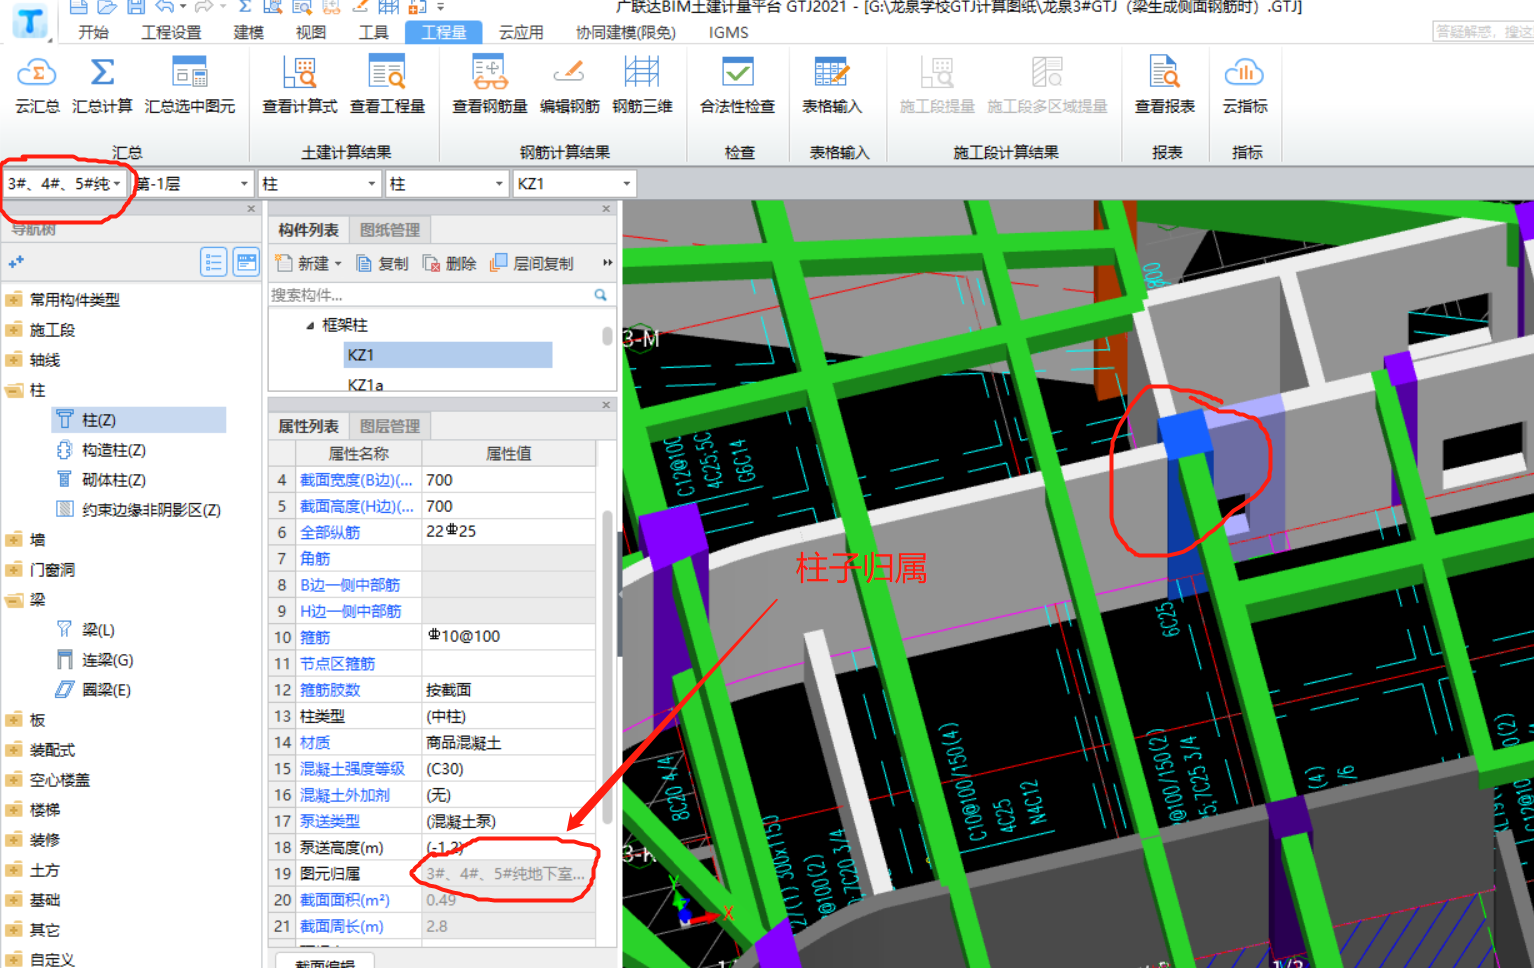1534x968 pixels.
Task: Open 钢筋三维 rebar 3D view
Action: coord(642,85)
